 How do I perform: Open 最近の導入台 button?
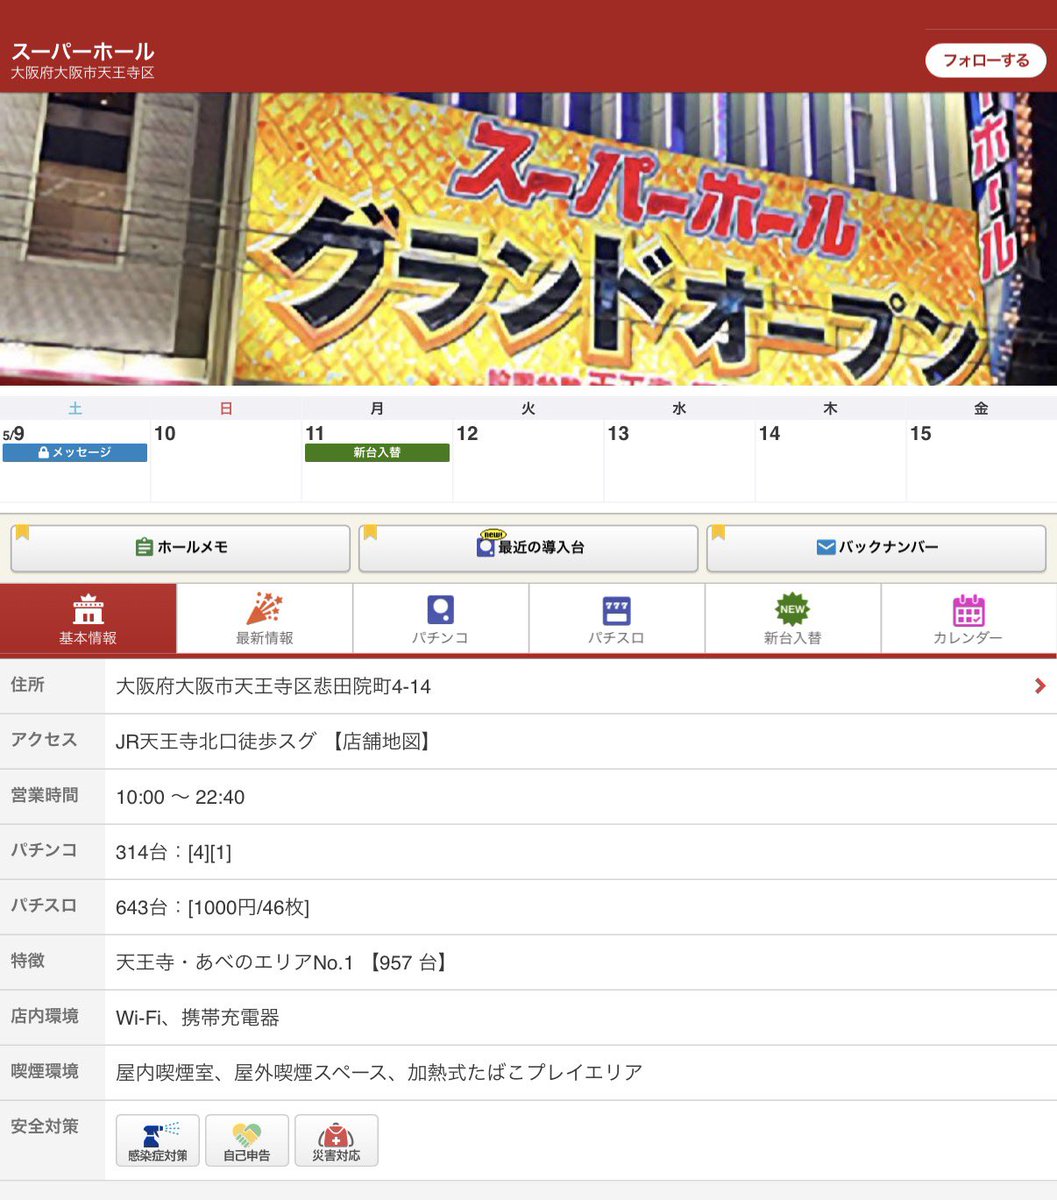pyautogui.click(x=528, y=548)
